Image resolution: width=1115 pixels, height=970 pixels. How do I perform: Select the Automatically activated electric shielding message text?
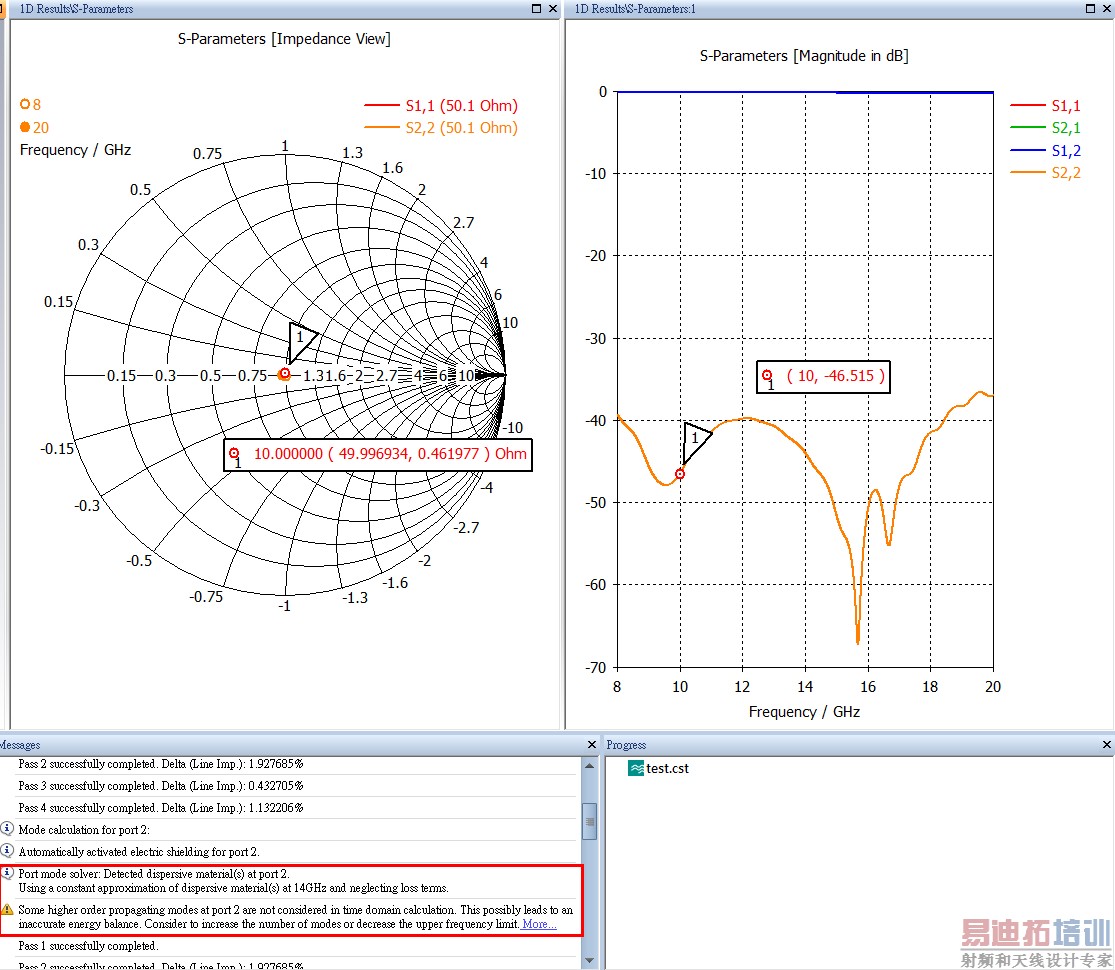(139, 852)
